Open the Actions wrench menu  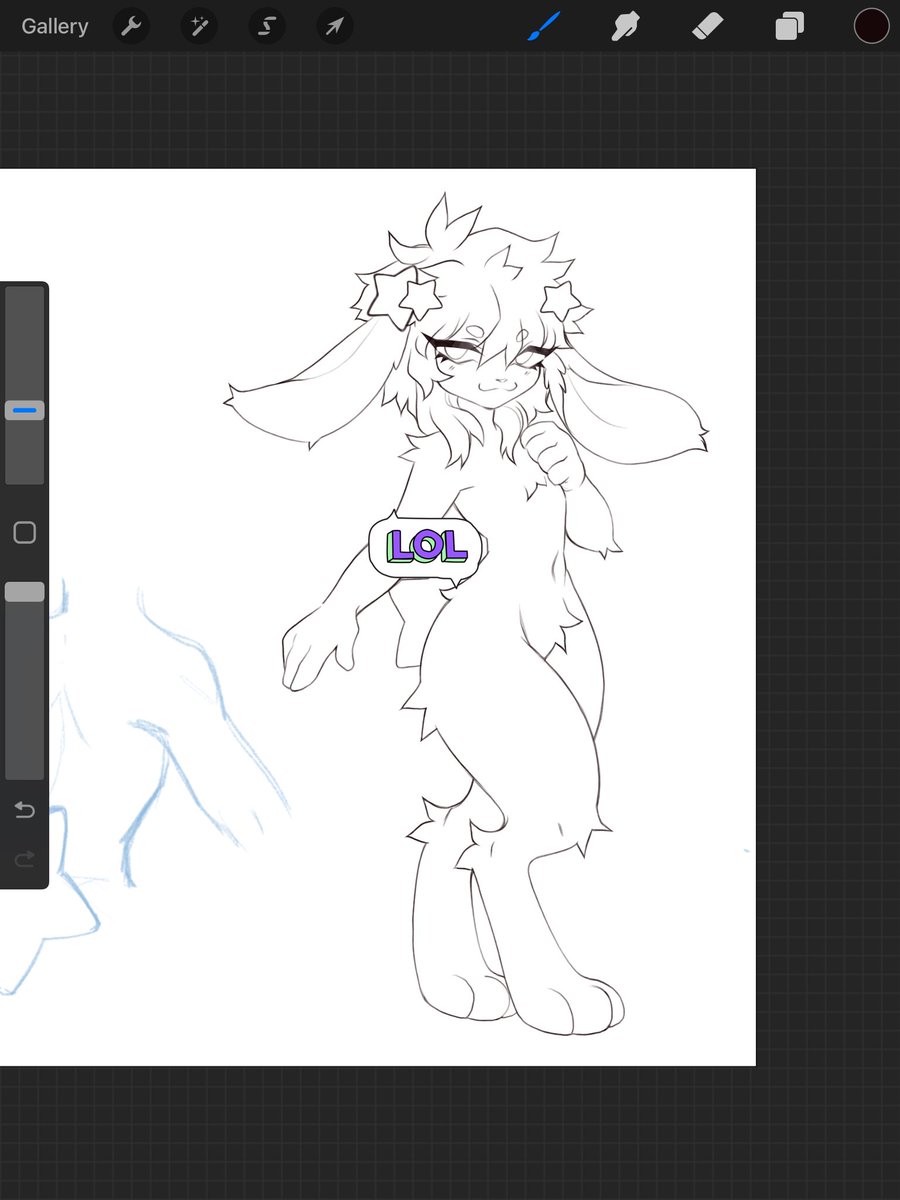coord(131,26)
